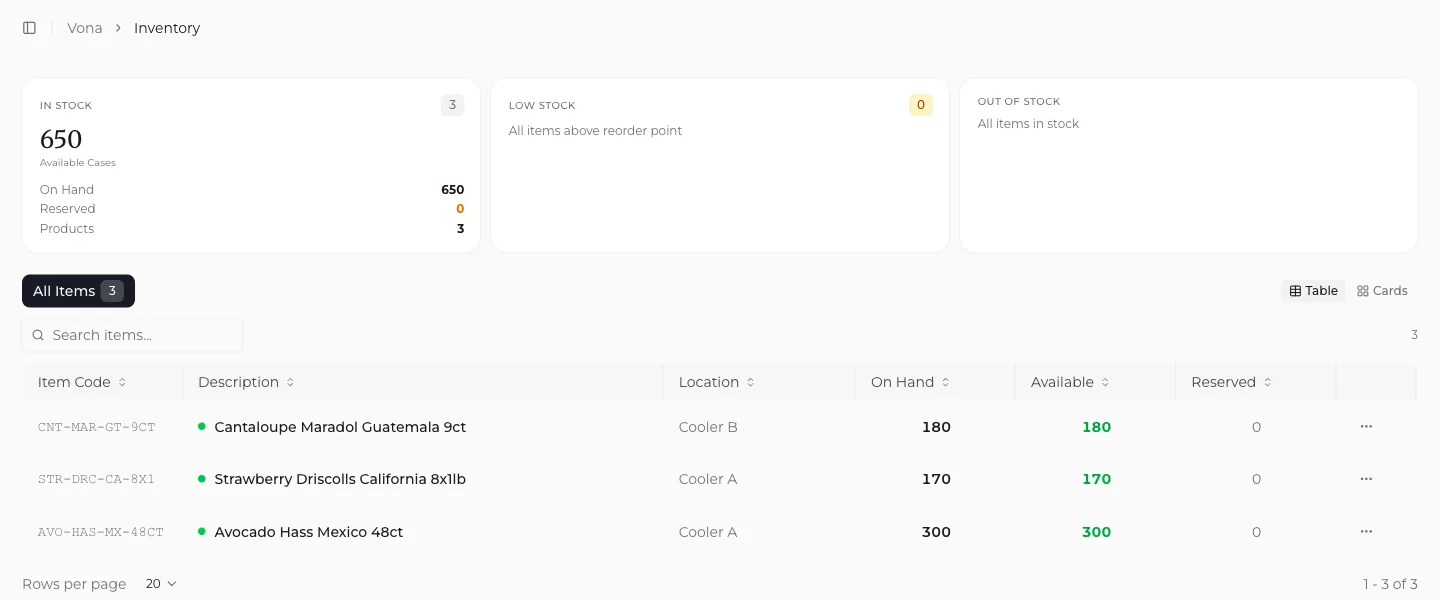Open the In Stock summary card
The width and height of the screenshot is (1440, 600).
(x=251, y=165)
